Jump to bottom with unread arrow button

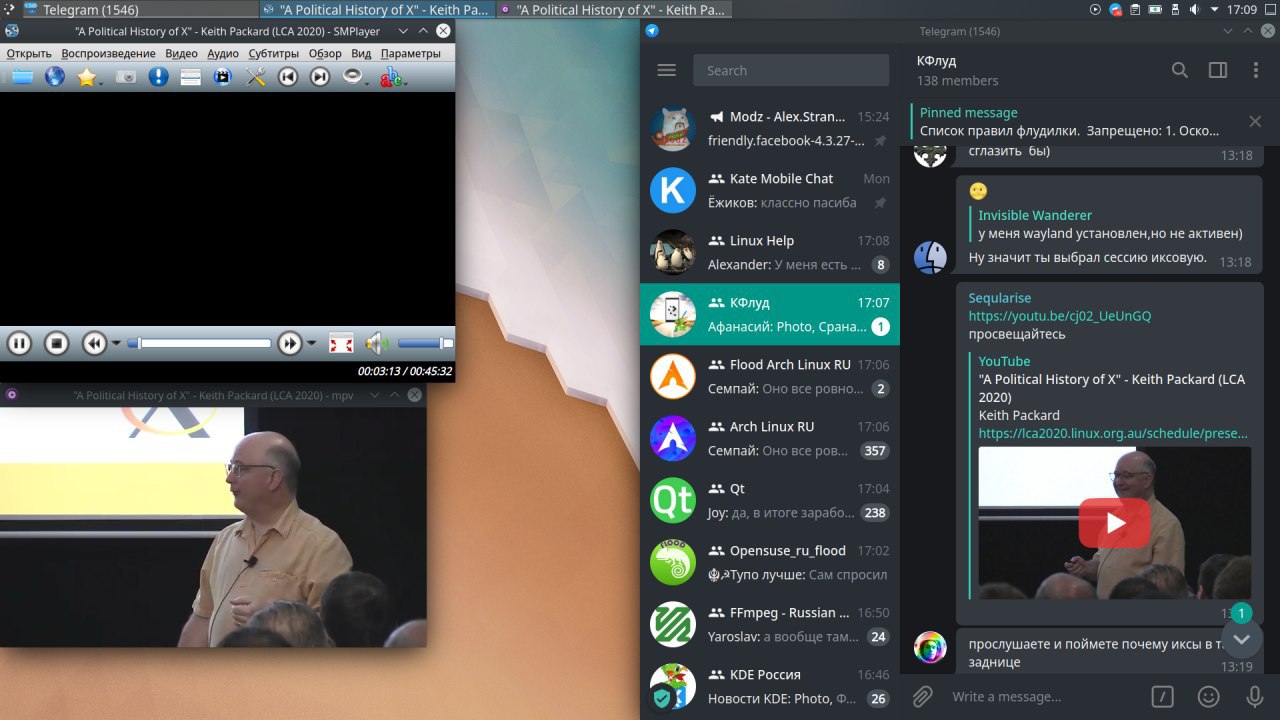coord(1241,639)
